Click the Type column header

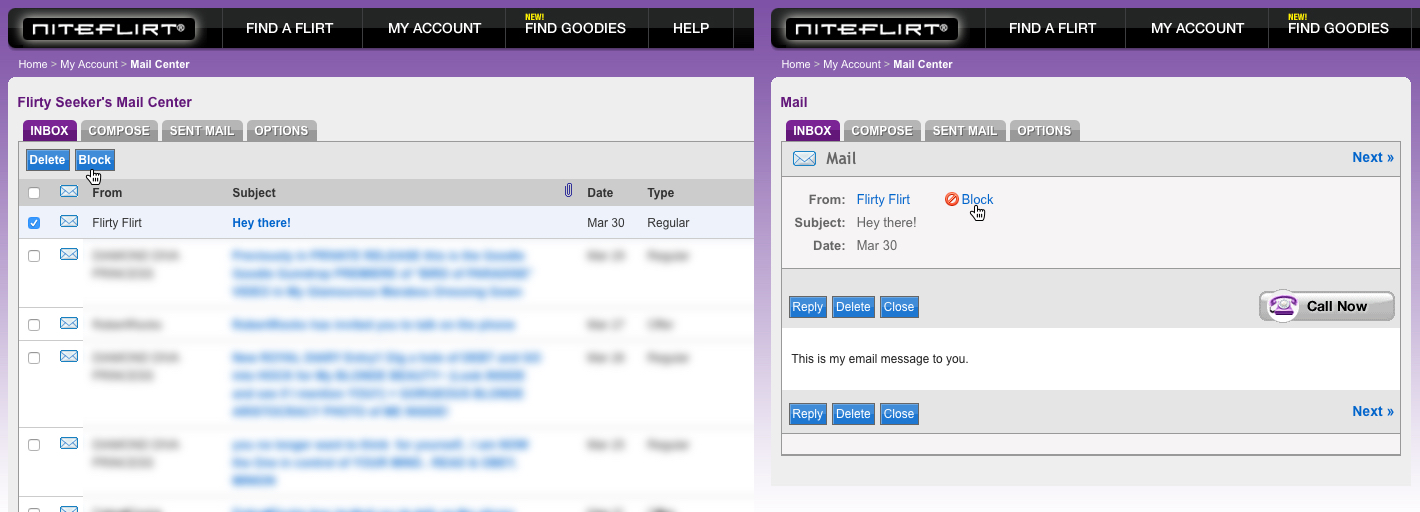(661, 193)
